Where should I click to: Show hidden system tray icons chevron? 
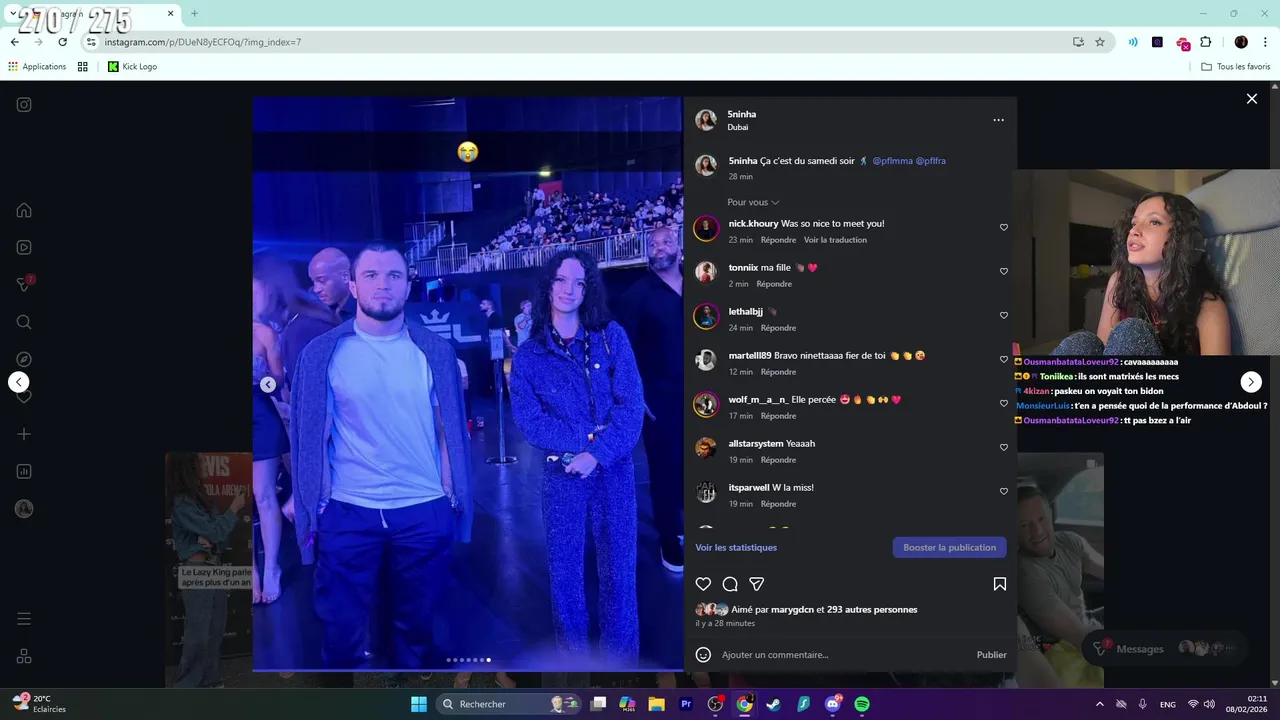[x=1099, y=704]
